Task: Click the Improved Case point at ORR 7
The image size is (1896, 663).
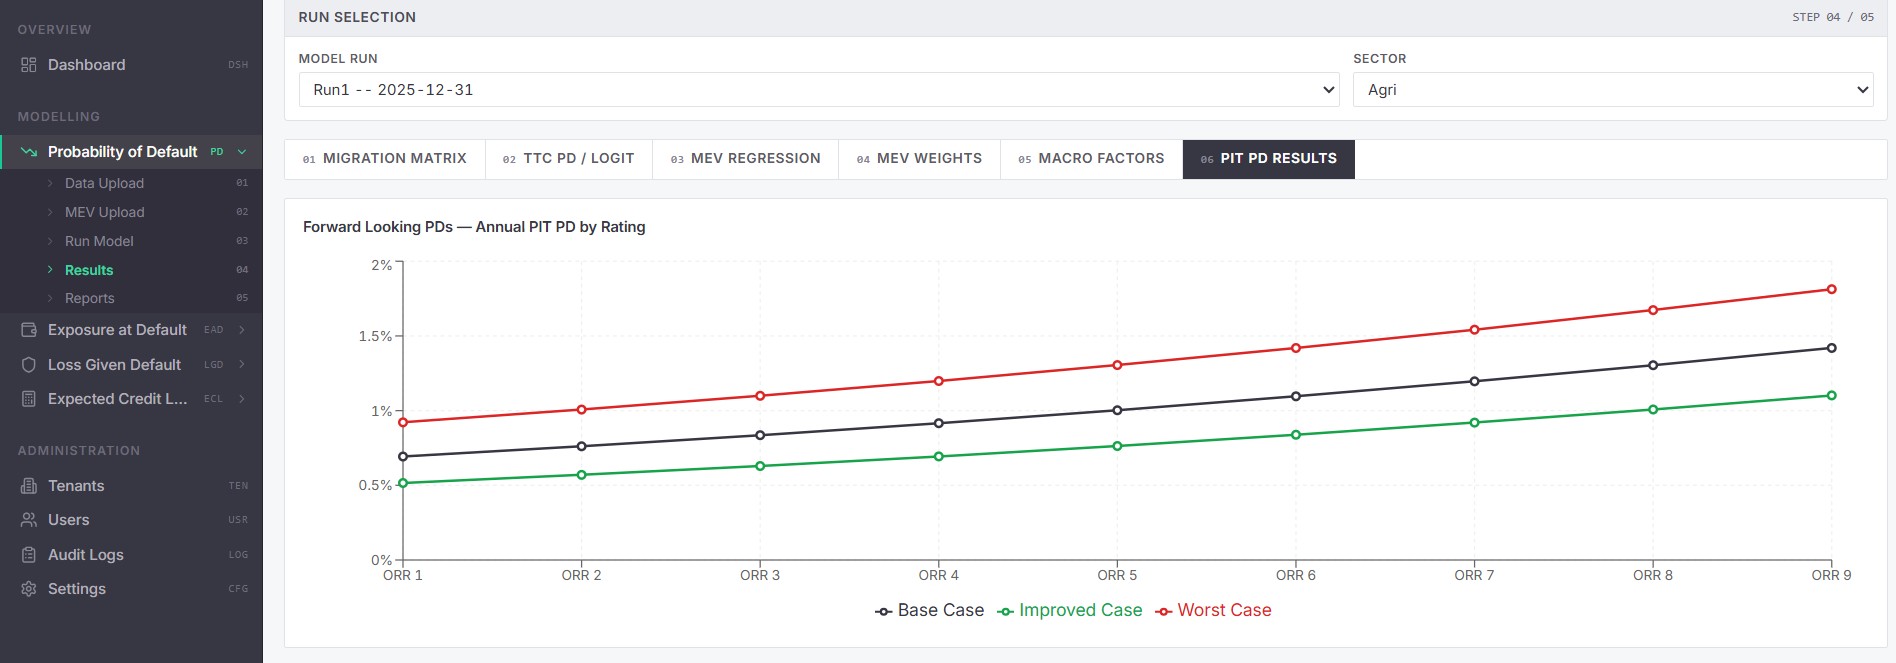Action: click(1474, 422)
